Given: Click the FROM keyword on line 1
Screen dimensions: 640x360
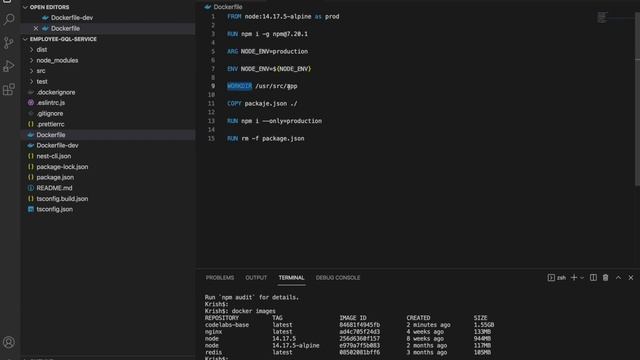Looking at the screenshot, I should coord(234,17).
